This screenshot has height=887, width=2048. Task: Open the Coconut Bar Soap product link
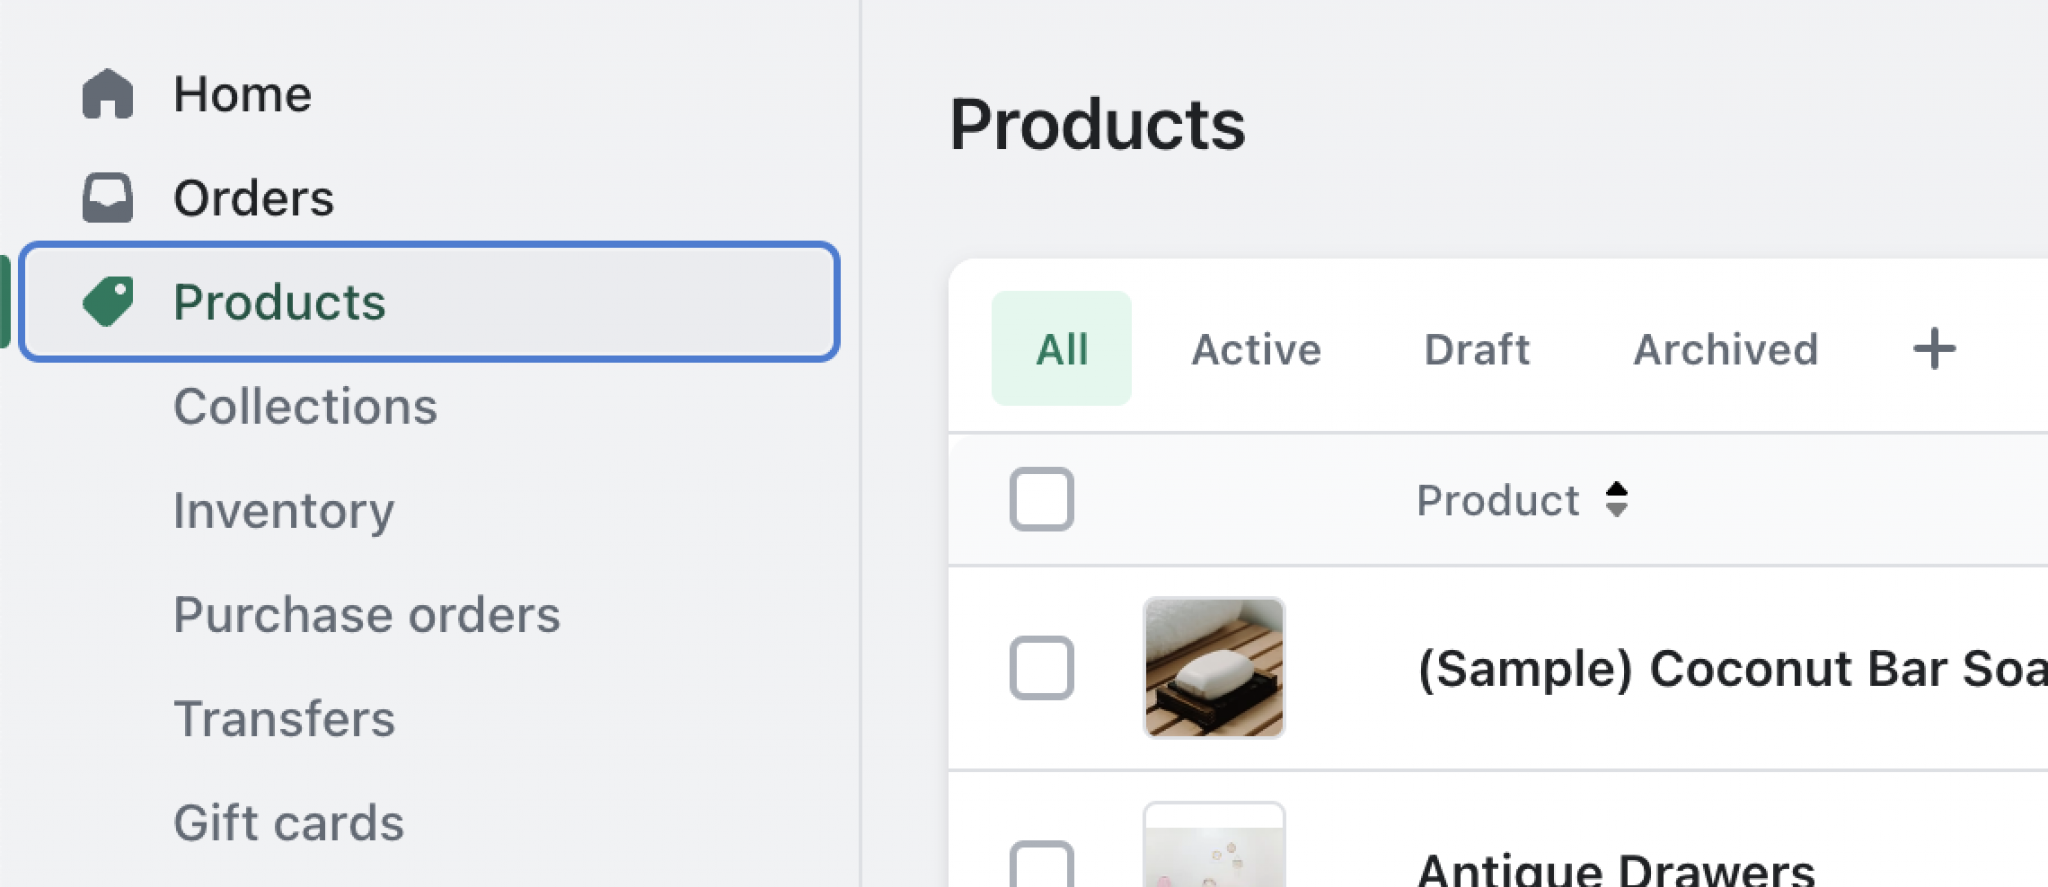1730,668
